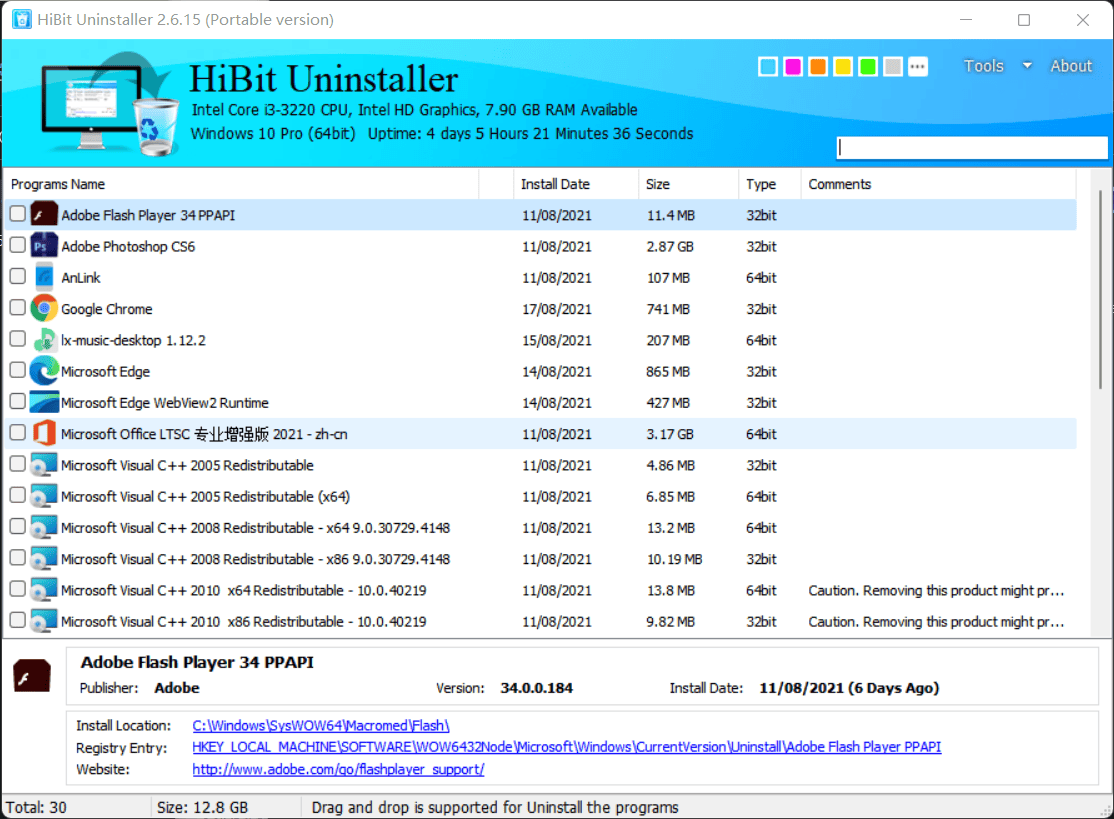Screen dimensions: 1114x819
Task: Check the Microsoft Edge WebView2 Runtime checkbox
Action: point(17,401)
